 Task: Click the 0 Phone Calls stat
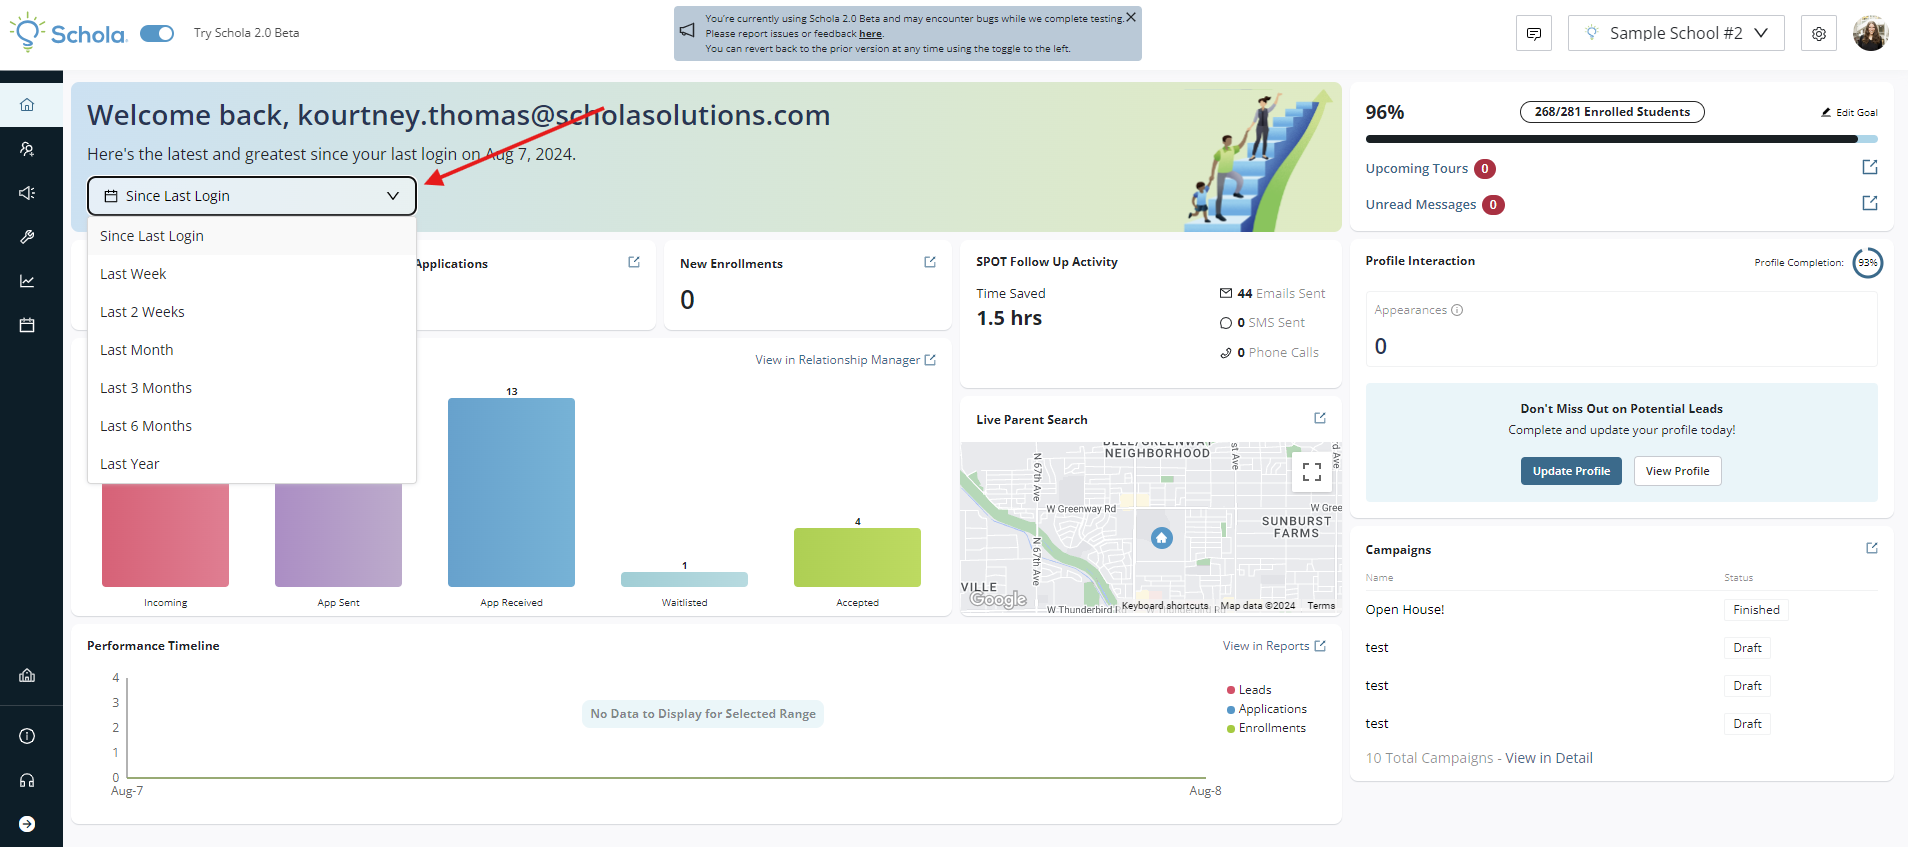click(x=1269, y=353)
